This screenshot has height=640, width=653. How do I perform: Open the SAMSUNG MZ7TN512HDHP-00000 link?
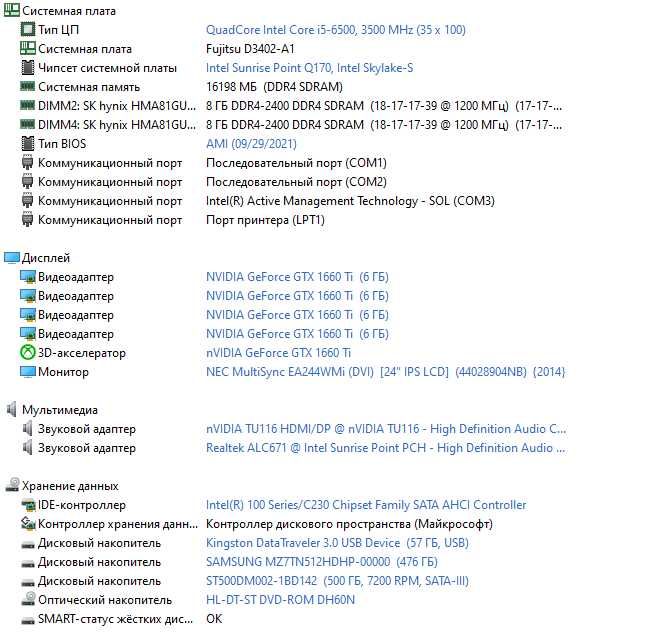322,562
